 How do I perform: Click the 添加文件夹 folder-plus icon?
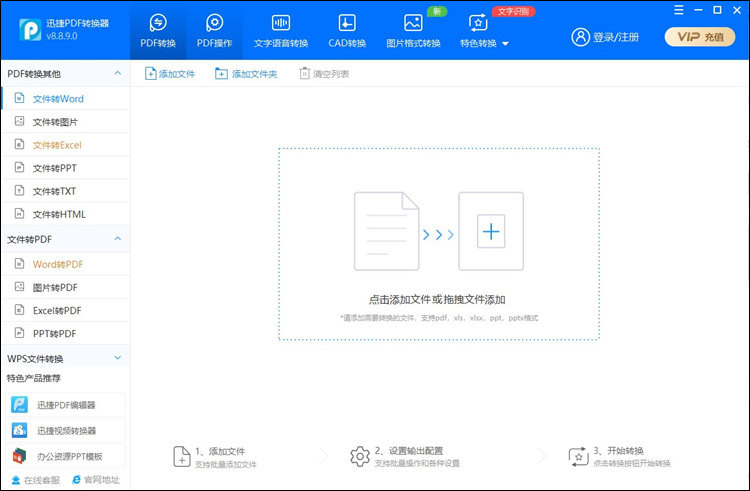221,74
